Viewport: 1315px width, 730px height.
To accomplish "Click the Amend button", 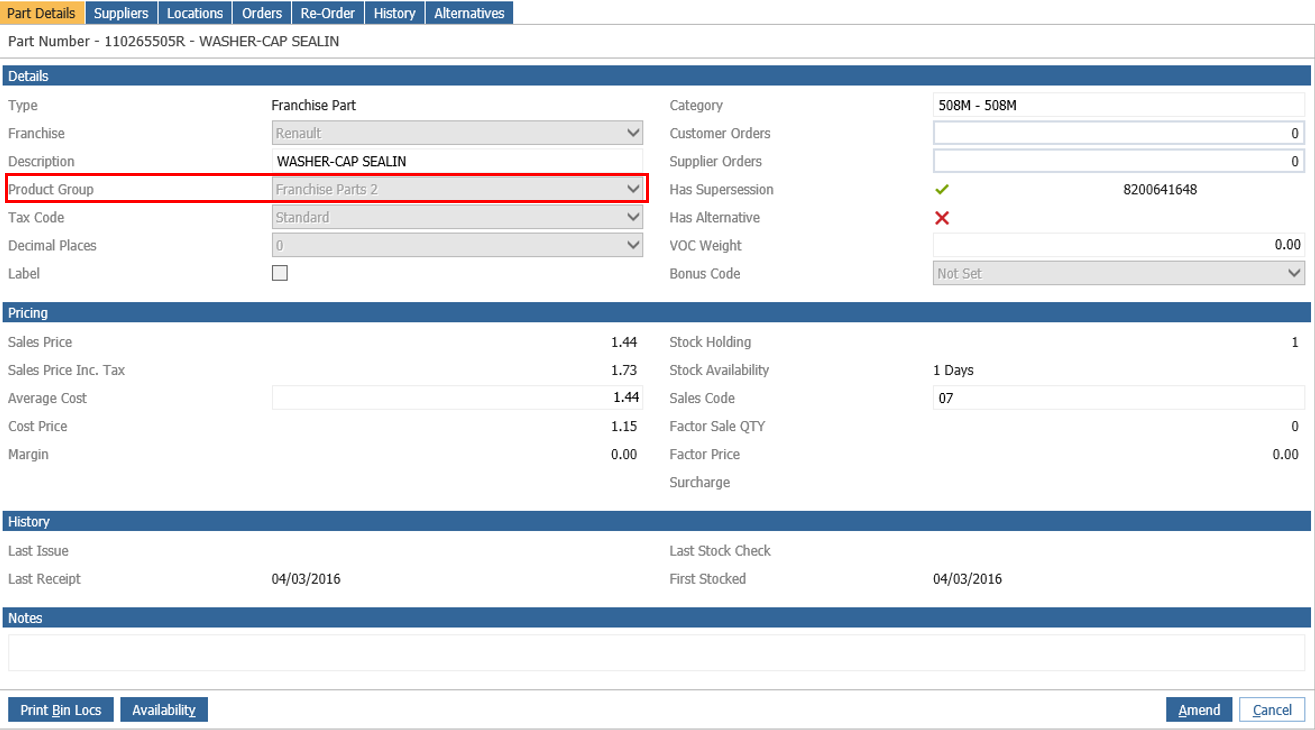I will (x=1199, y=710).
